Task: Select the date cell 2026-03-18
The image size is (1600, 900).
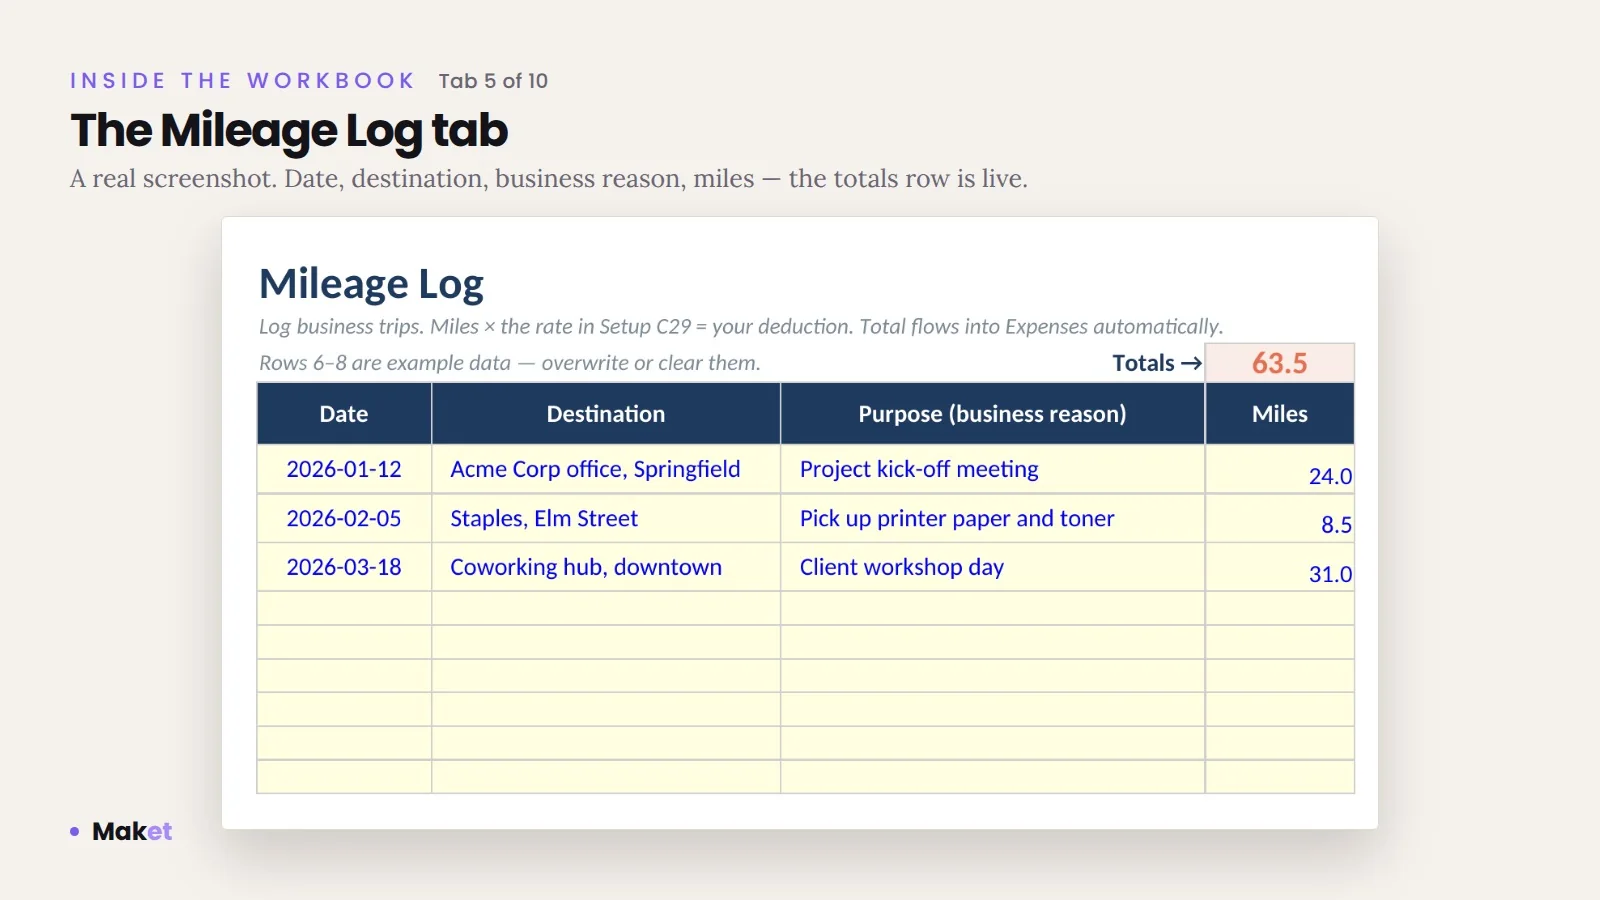Action: [x=344, y=567]
